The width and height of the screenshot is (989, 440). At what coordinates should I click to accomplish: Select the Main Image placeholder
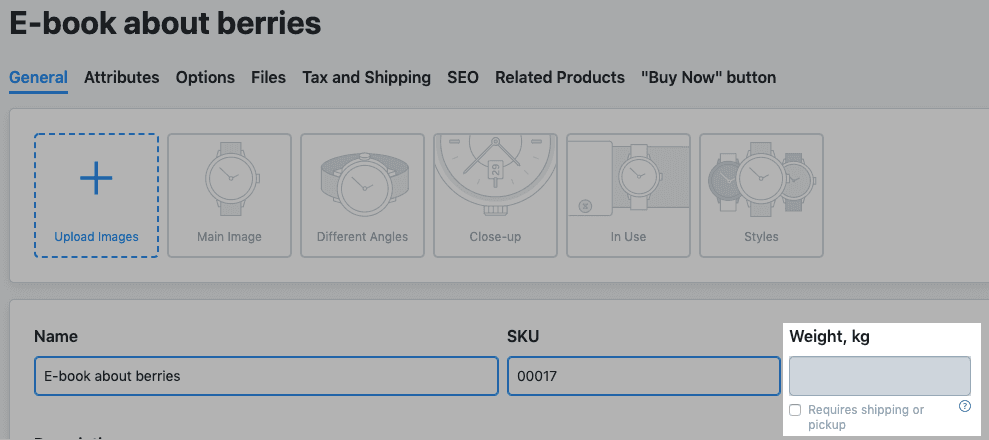coord(230,195)
